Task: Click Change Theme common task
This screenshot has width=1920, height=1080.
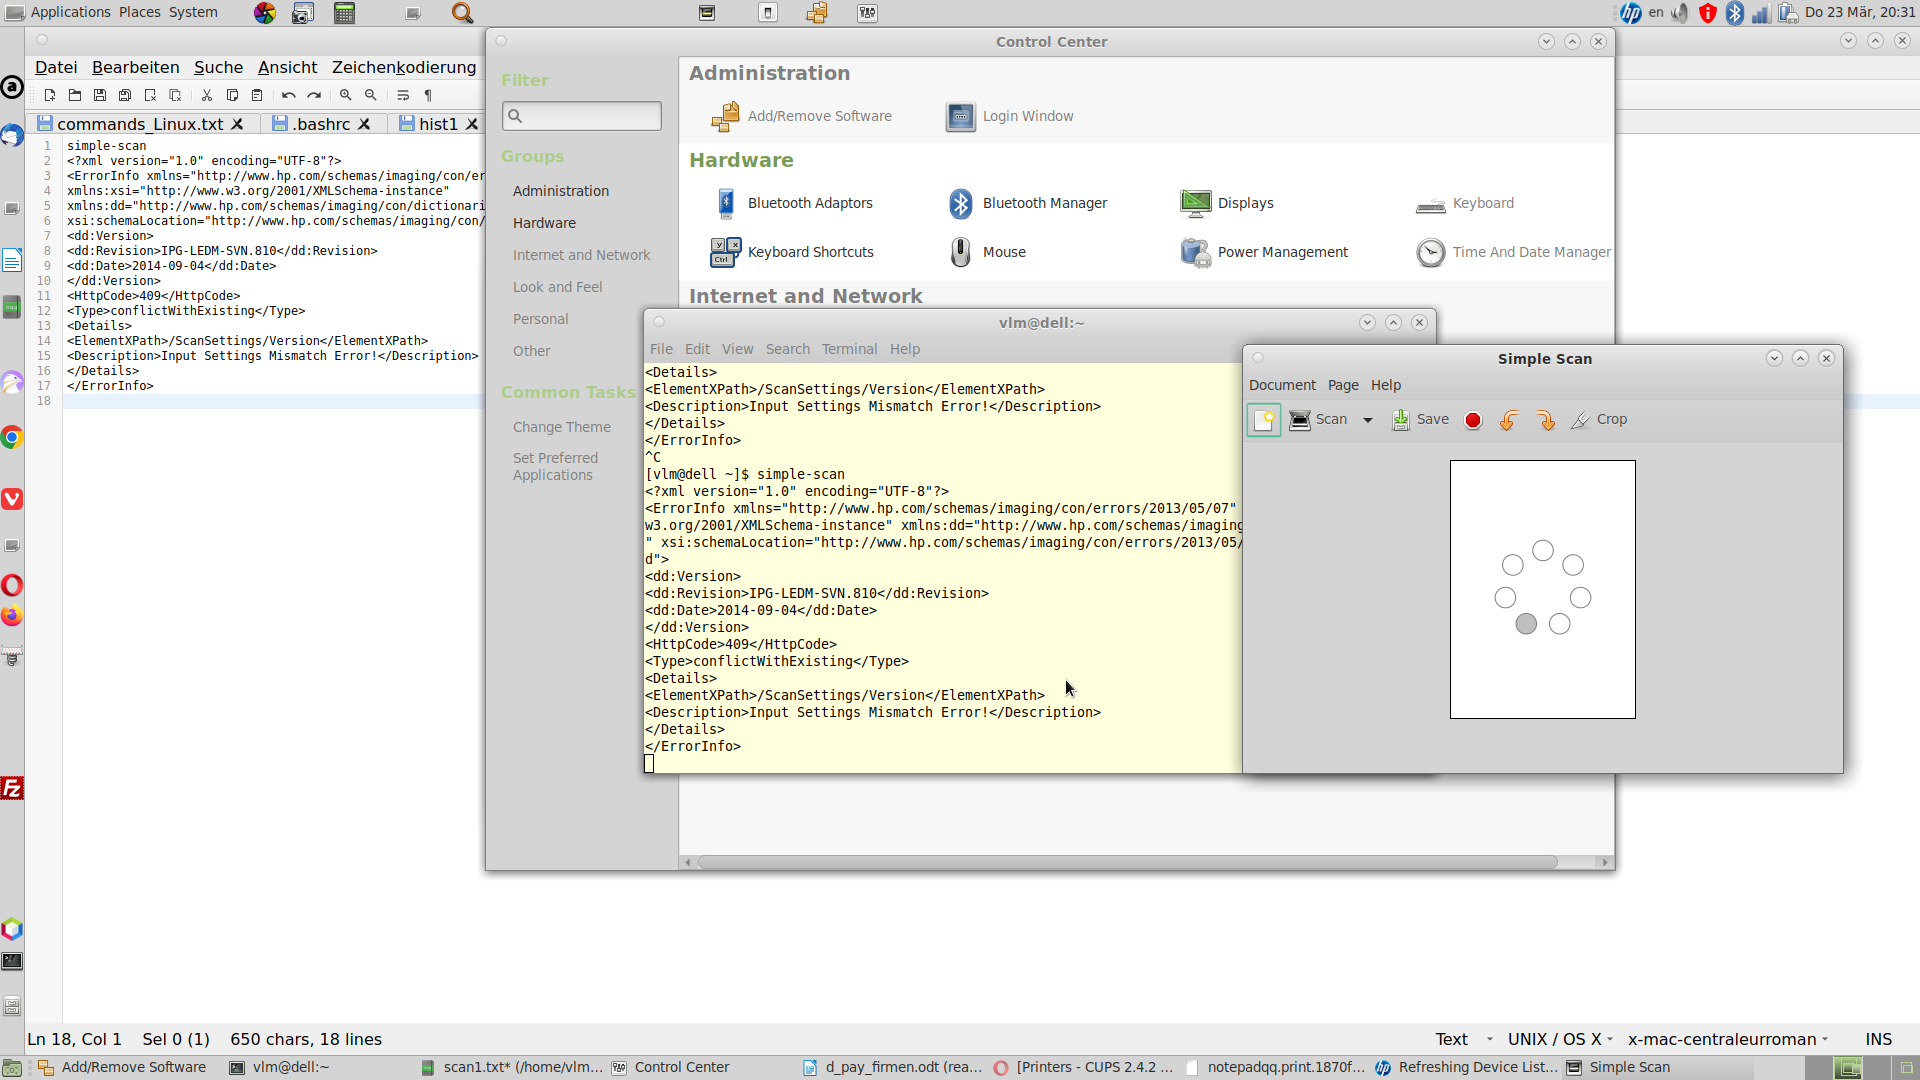Action: tap(561, 427)
